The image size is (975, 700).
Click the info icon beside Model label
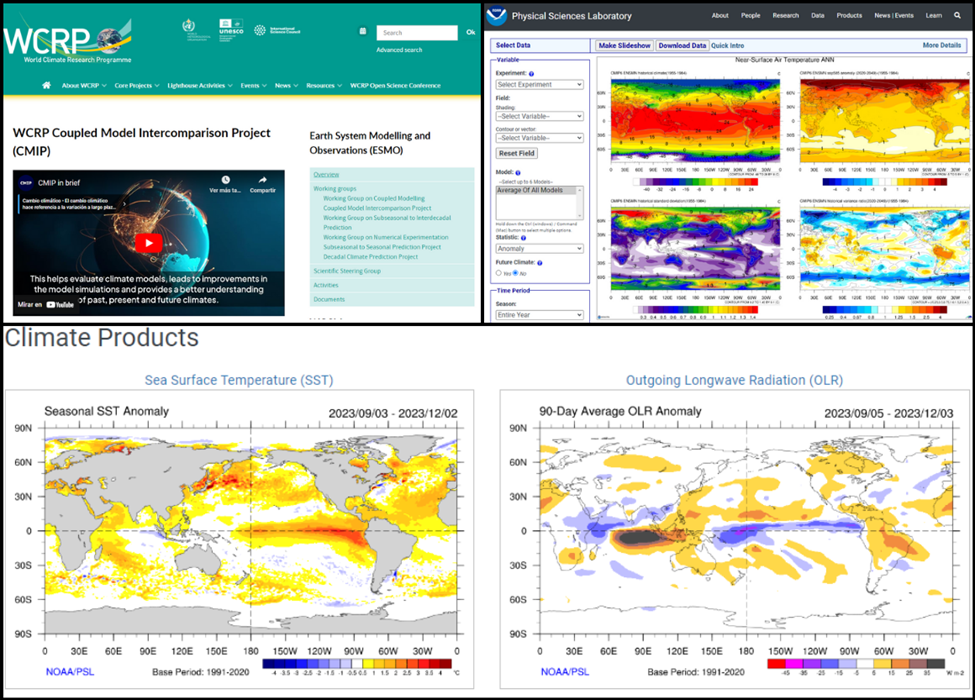pyautogui.click(x=517, y=172)
